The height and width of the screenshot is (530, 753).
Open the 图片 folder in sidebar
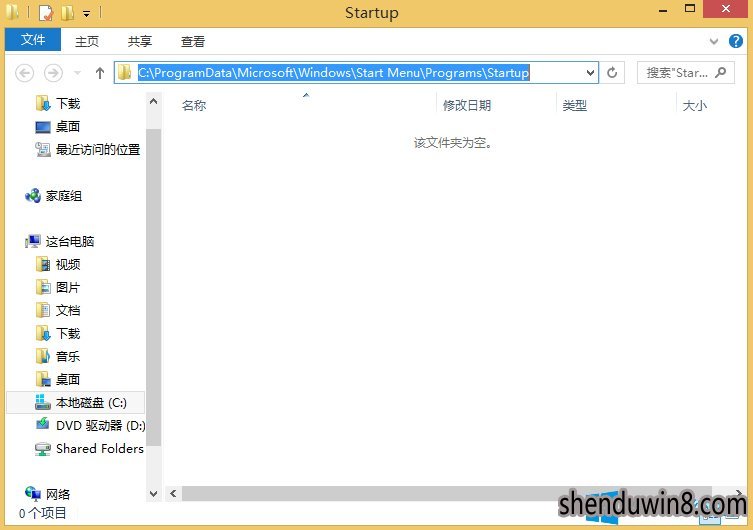pyautogui.click(x=68, y=288)
